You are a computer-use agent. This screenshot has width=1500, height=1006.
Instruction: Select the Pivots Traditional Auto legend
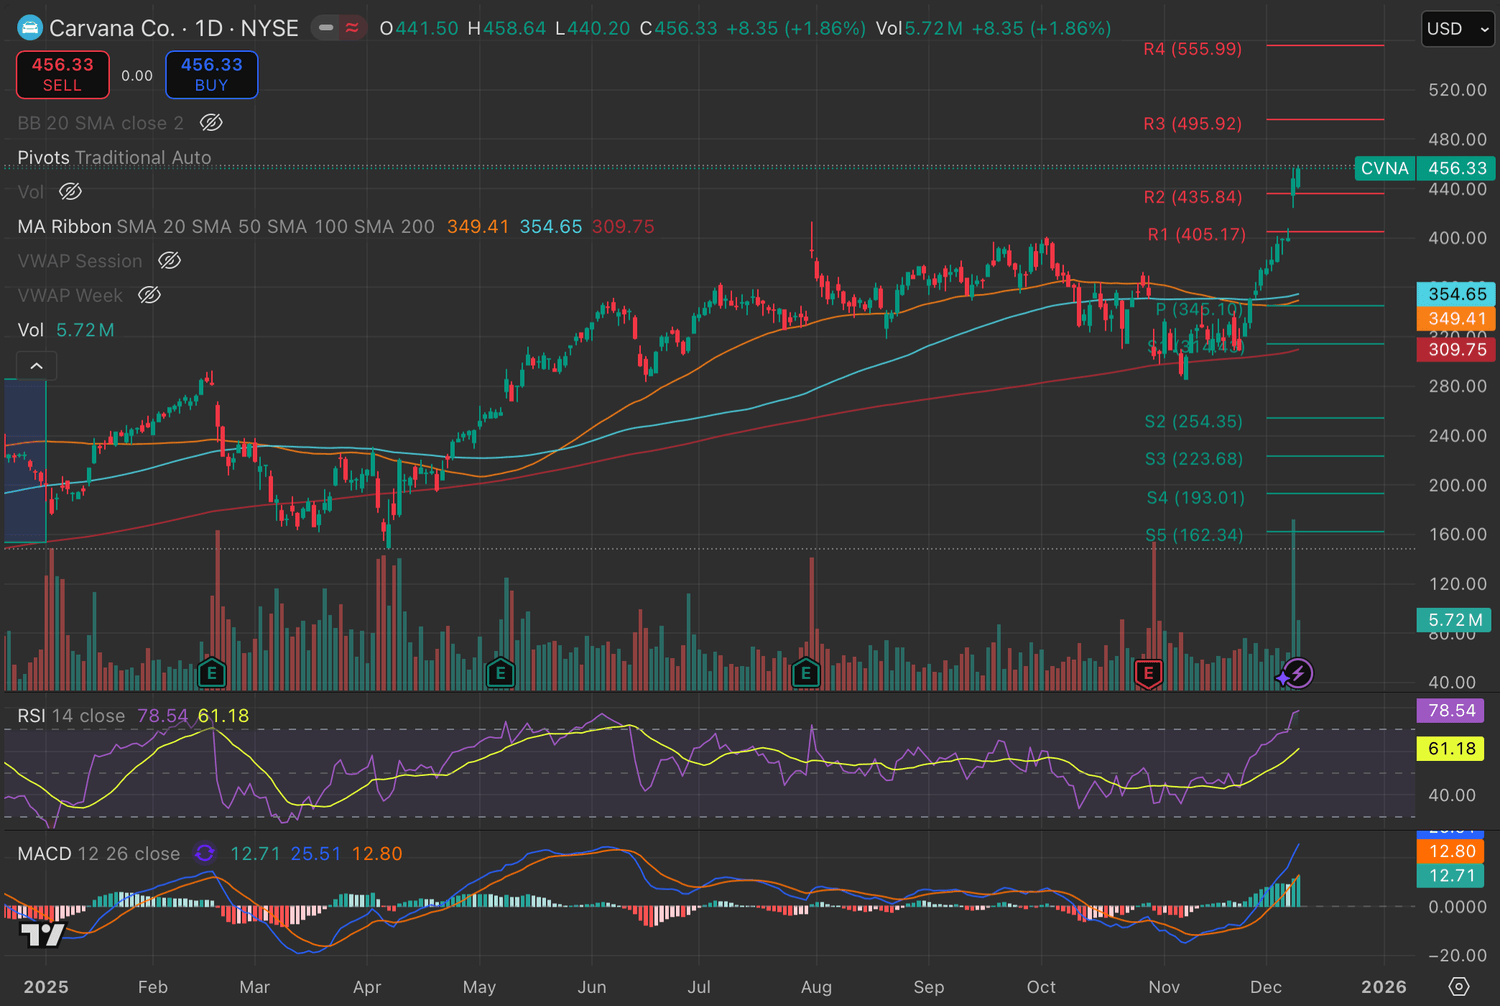click(x=114, y=158)
